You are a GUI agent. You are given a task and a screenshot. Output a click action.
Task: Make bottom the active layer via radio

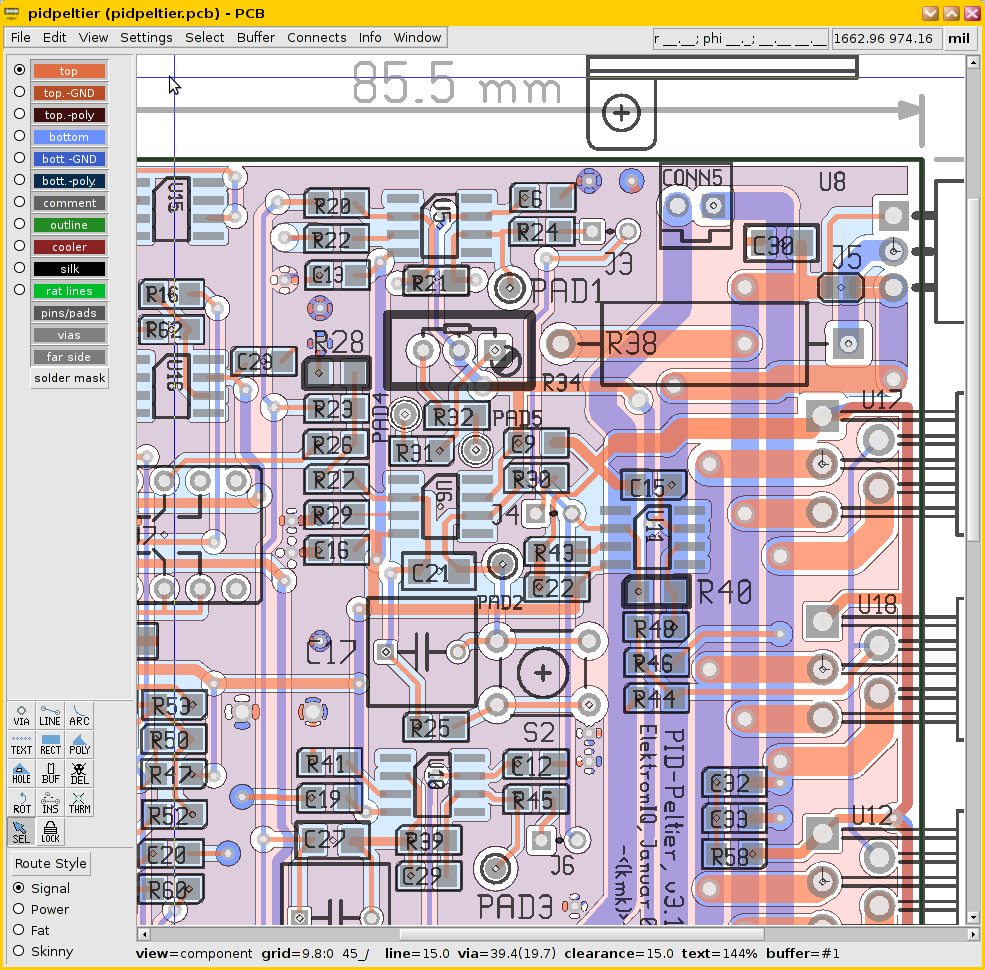[19, 136]
